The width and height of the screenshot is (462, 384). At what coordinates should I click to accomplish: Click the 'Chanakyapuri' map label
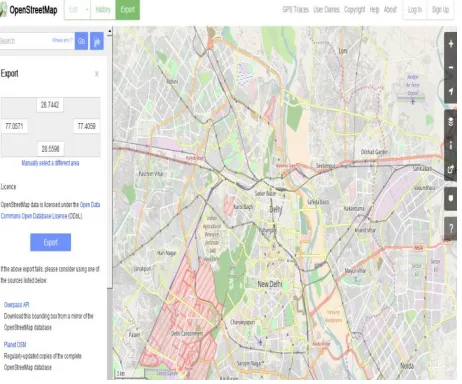point(243,322)
